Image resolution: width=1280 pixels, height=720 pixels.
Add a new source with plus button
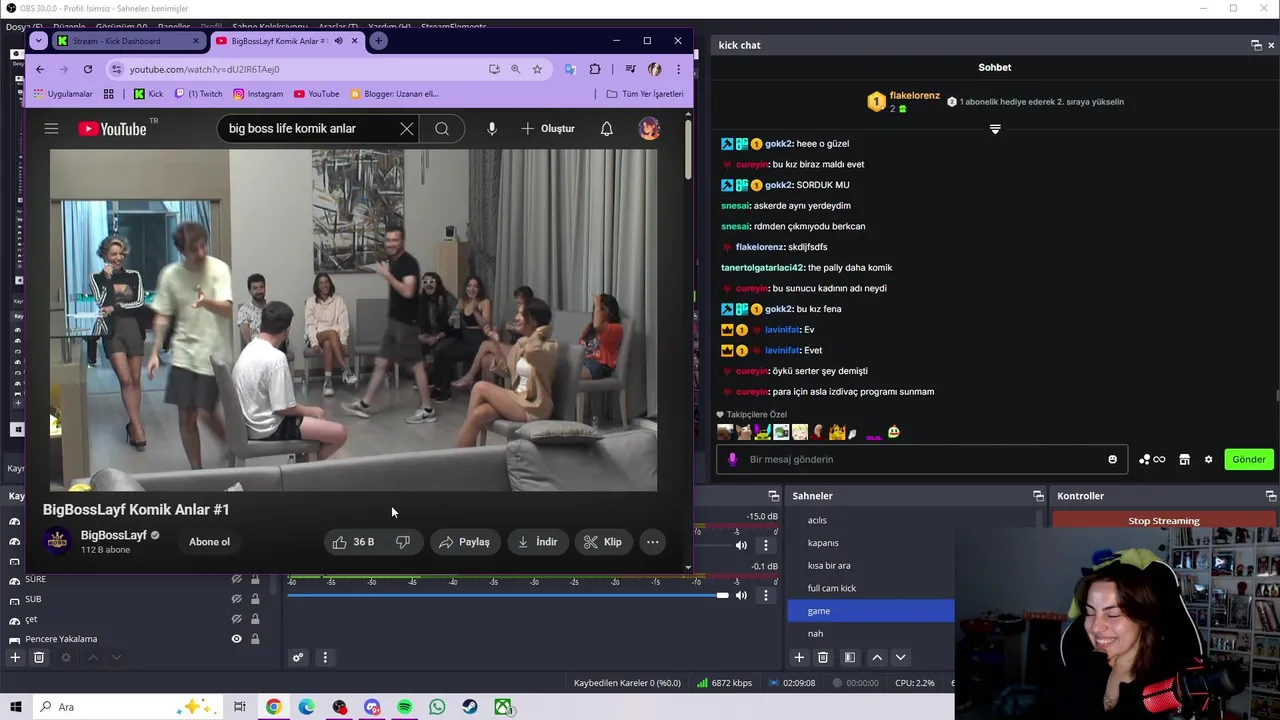coord(15,657)
